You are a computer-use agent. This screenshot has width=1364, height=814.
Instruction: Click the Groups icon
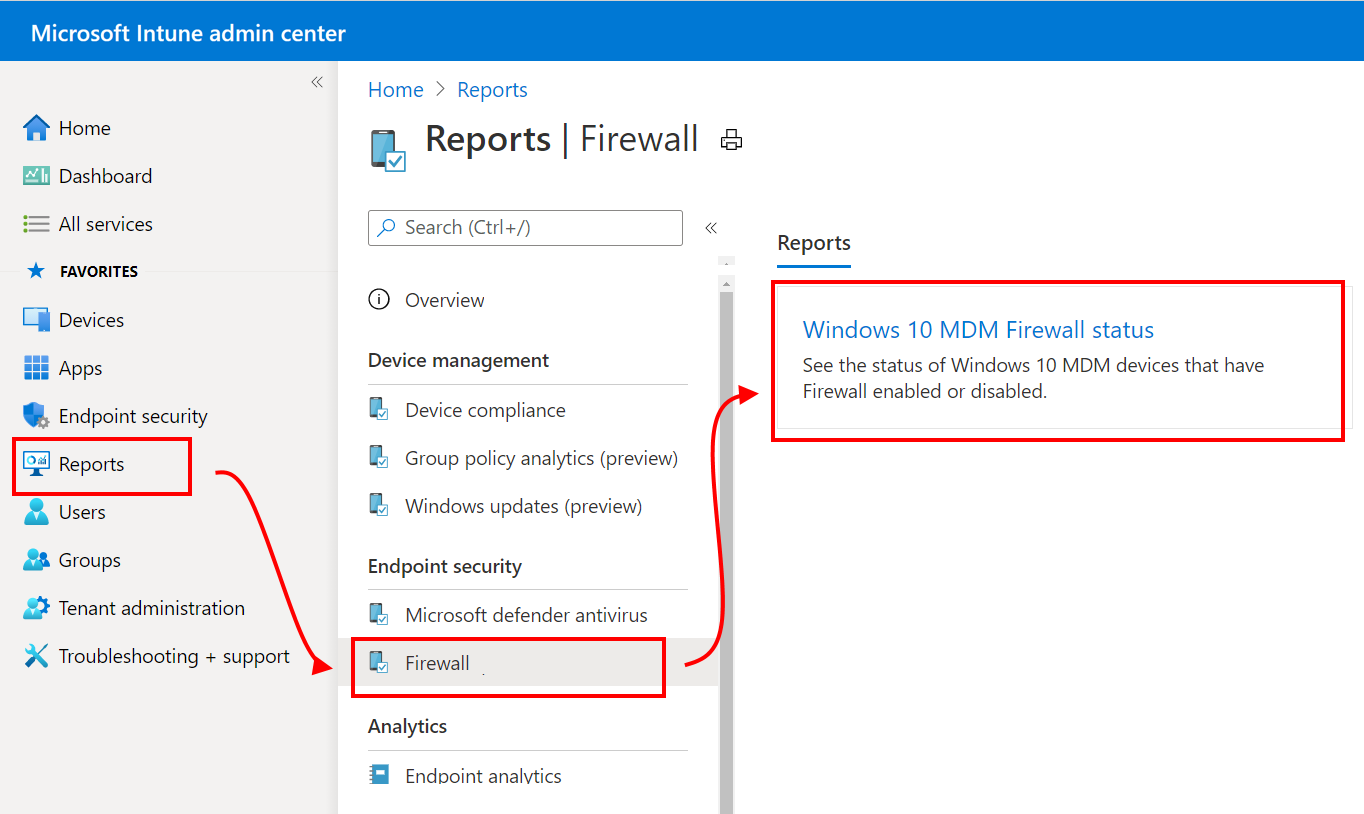[x=36, y=559]
